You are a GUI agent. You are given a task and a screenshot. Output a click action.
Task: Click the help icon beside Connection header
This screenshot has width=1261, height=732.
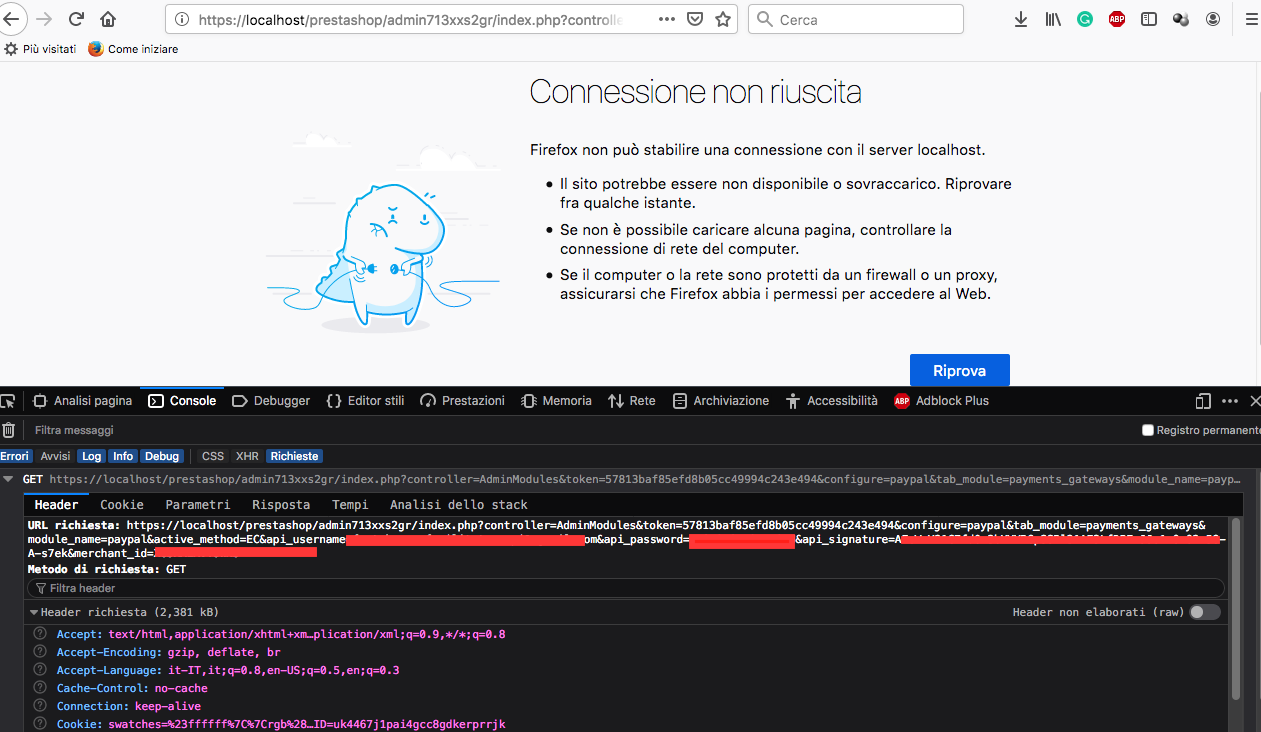click(40, 706)
